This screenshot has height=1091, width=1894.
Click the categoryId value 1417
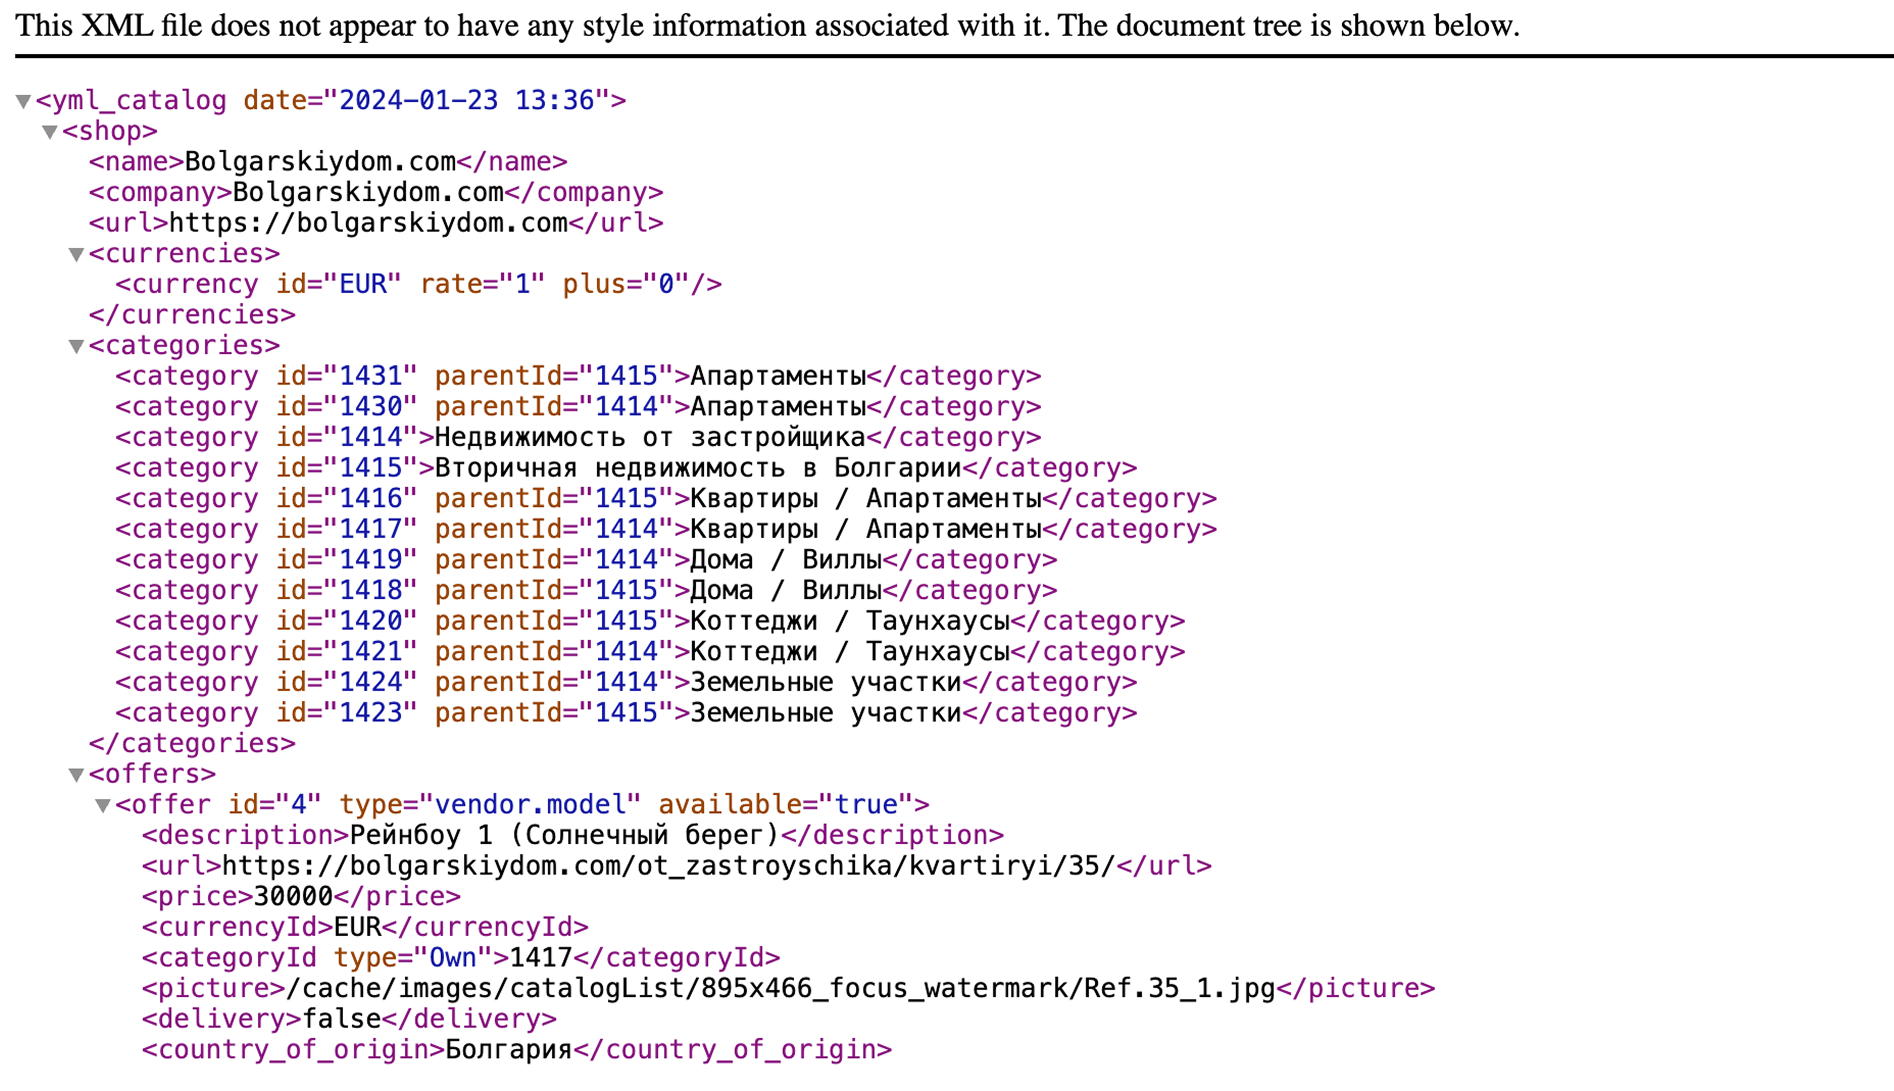coord(541,958)
